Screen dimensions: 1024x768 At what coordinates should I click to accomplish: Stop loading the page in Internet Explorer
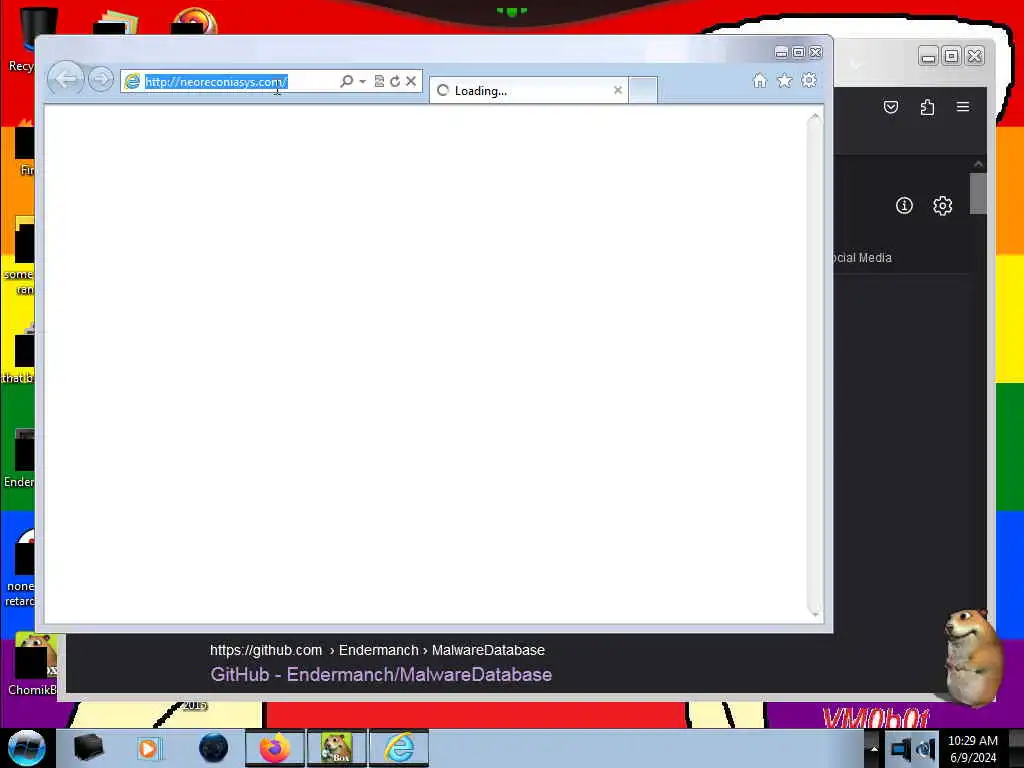pos(411,81)
